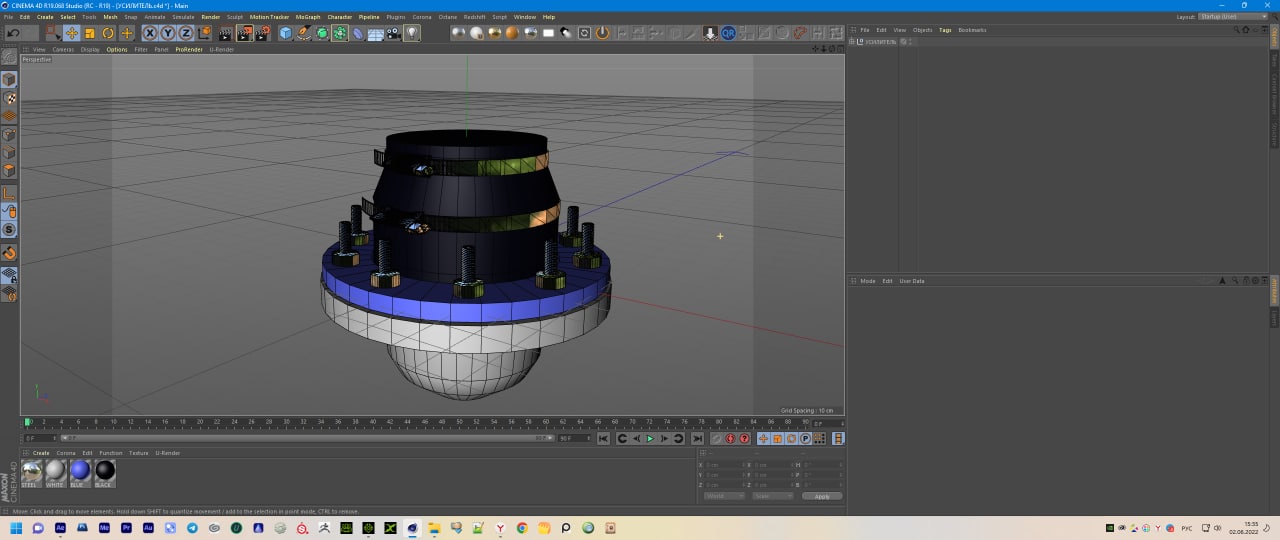Toggle the X axis lock
Image resolution: width=1280 pixels, height=540 pixels.
coord(150,33)
